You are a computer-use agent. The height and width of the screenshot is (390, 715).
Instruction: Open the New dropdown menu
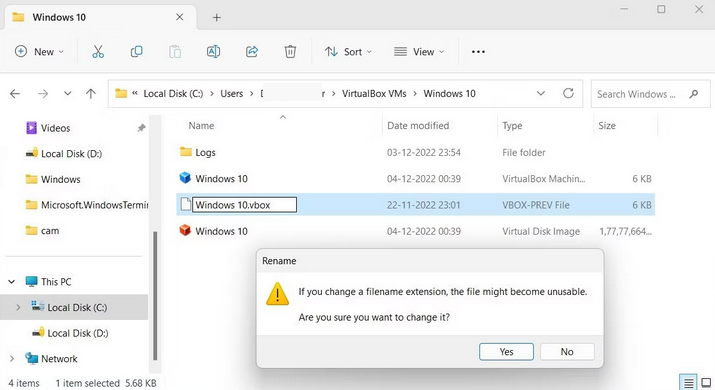tap(39, 52)
